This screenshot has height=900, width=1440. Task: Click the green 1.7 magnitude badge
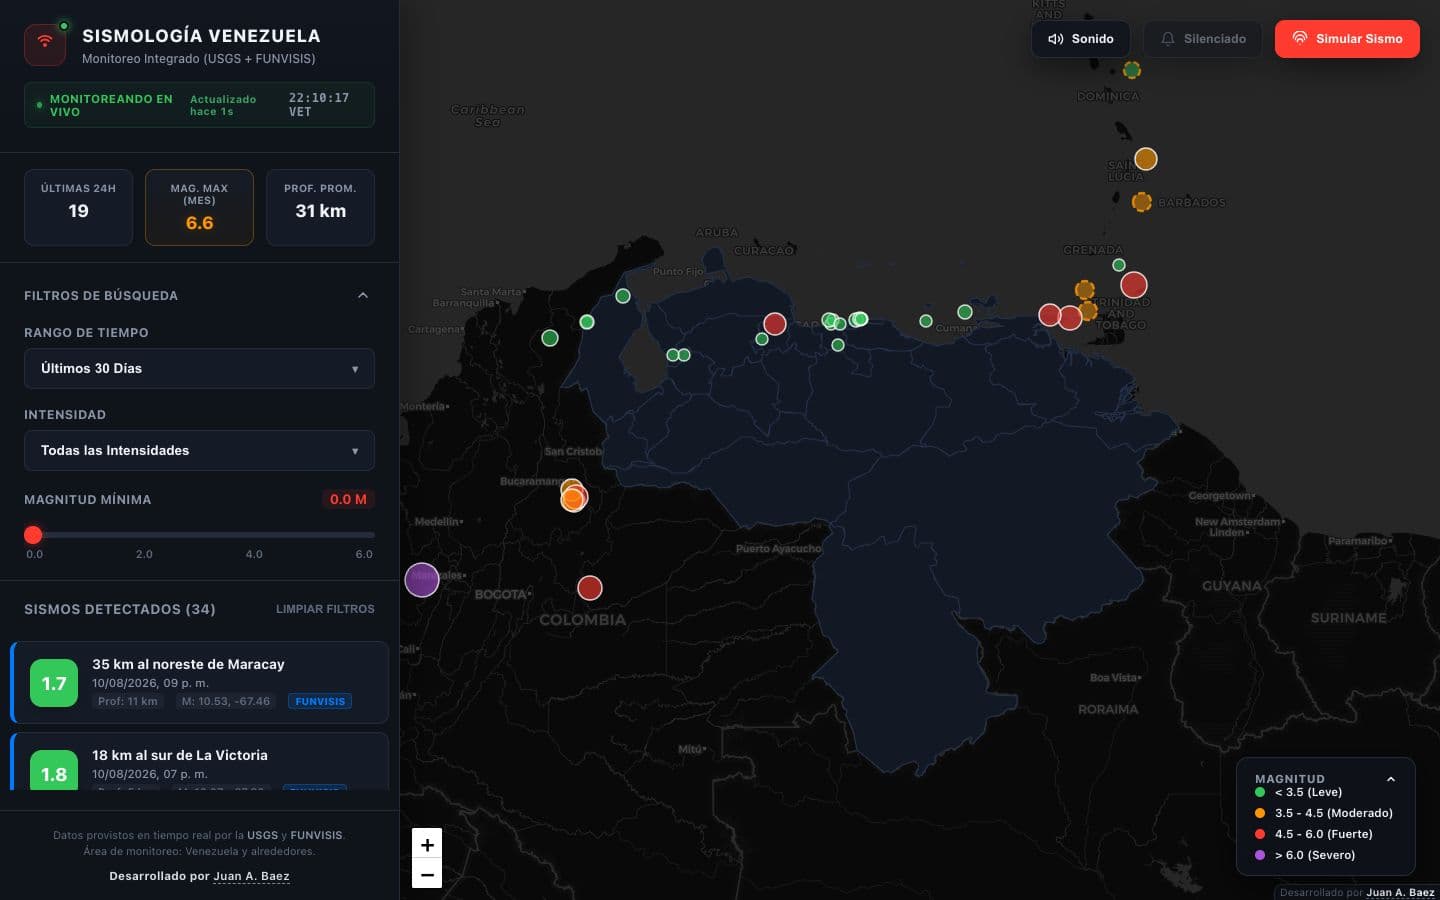pos(54,683)
